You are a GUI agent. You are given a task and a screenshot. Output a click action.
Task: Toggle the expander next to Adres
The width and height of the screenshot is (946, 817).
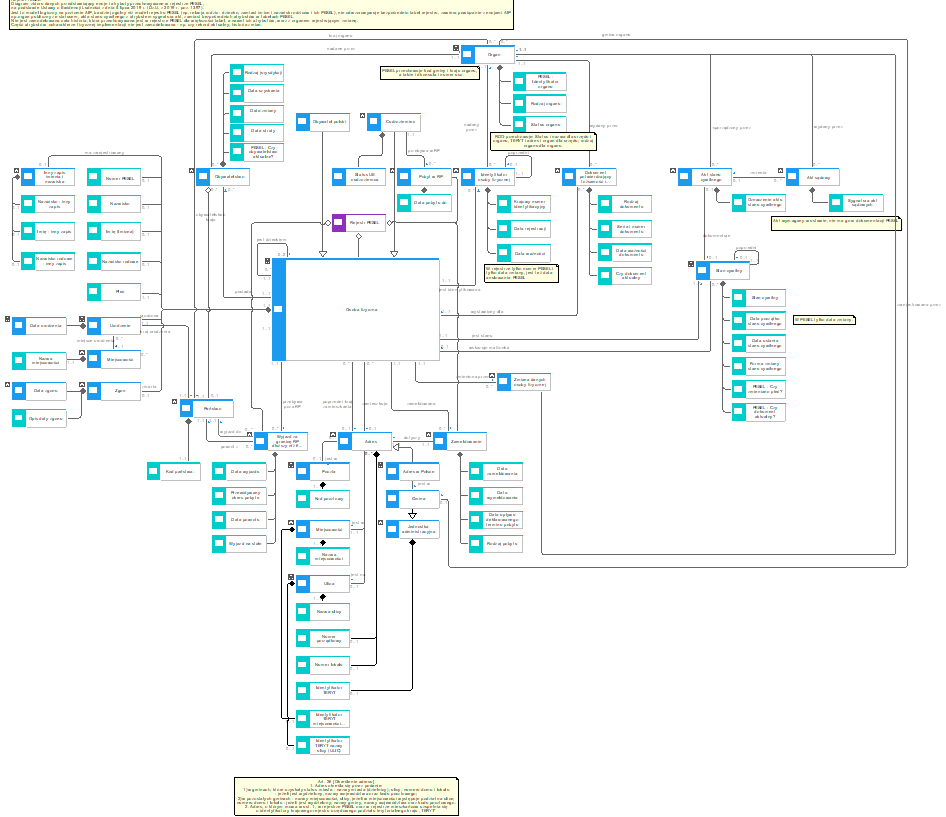[x=334, y=434]
